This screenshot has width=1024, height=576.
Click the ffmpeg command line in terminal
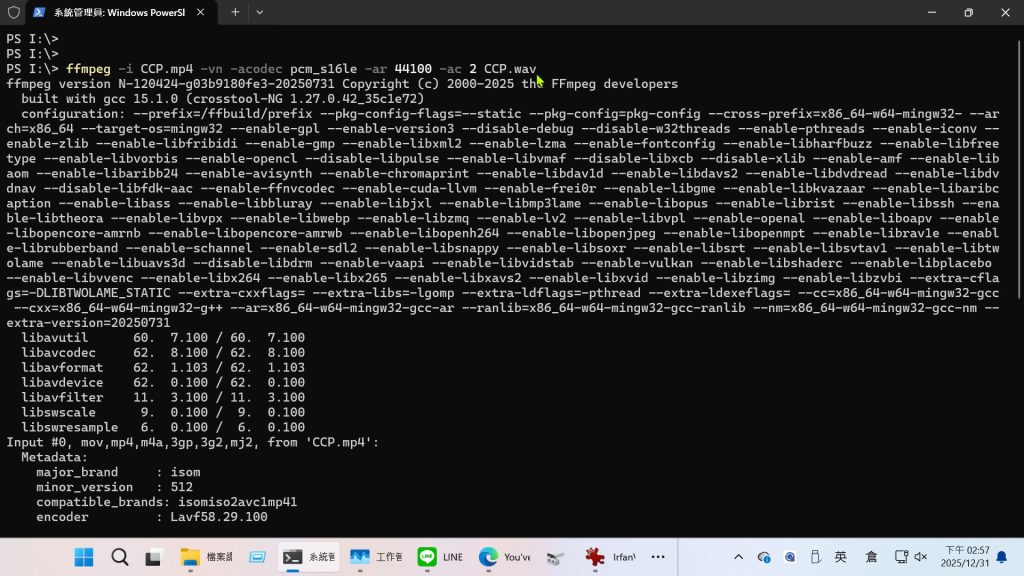[x=300, y=69]
